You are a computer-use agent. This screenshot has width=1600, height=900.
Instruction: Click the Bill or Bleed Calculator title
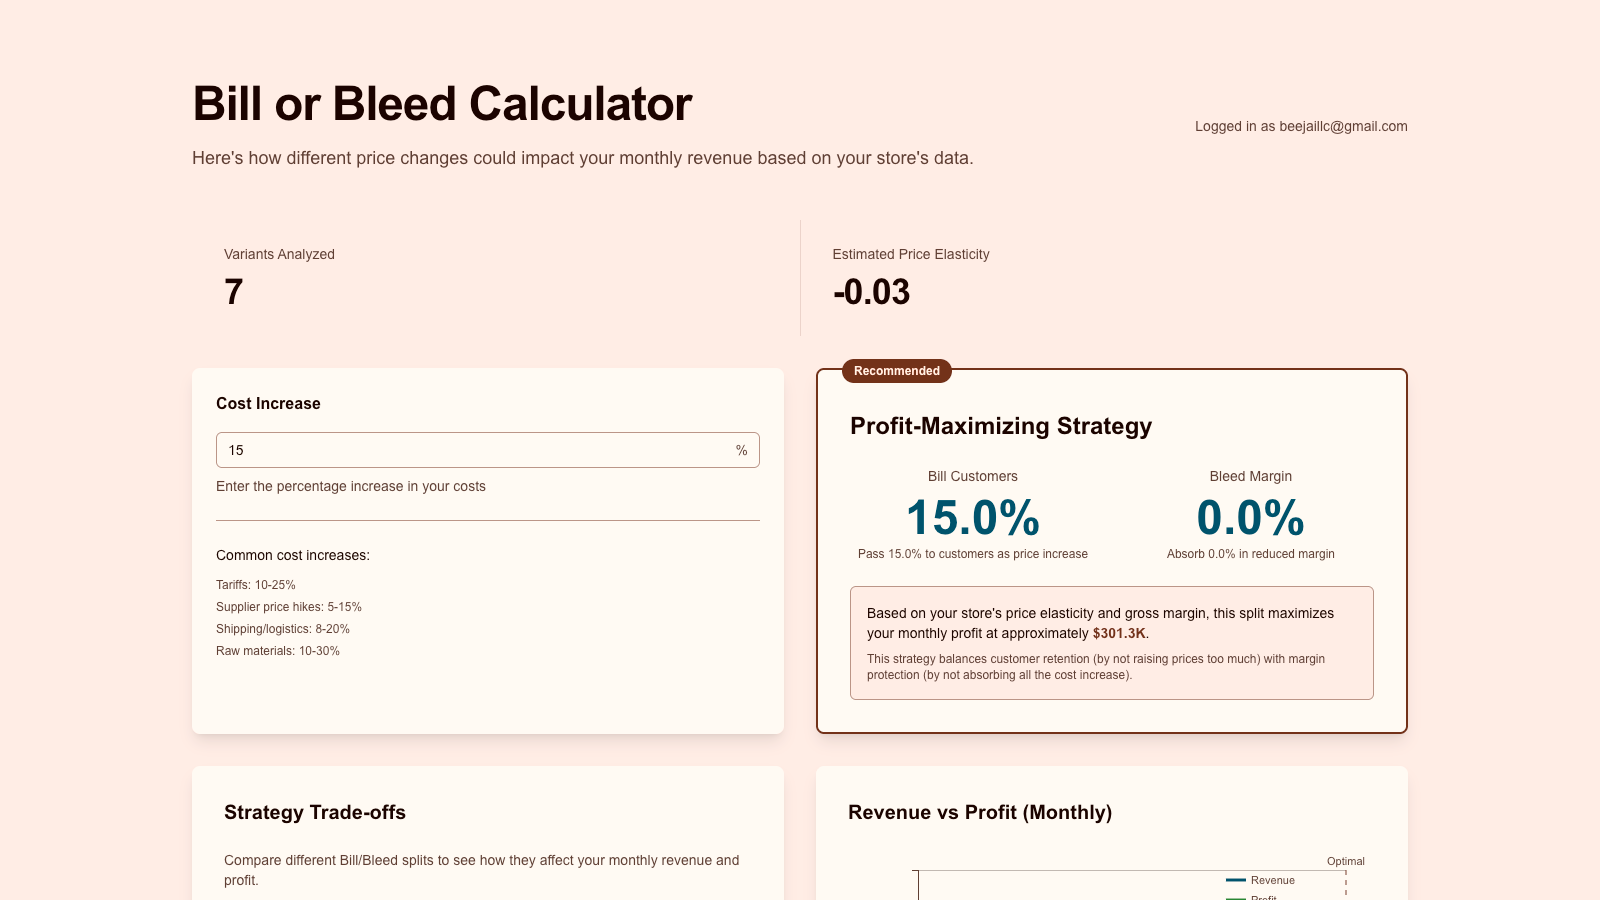click(442, 104)
